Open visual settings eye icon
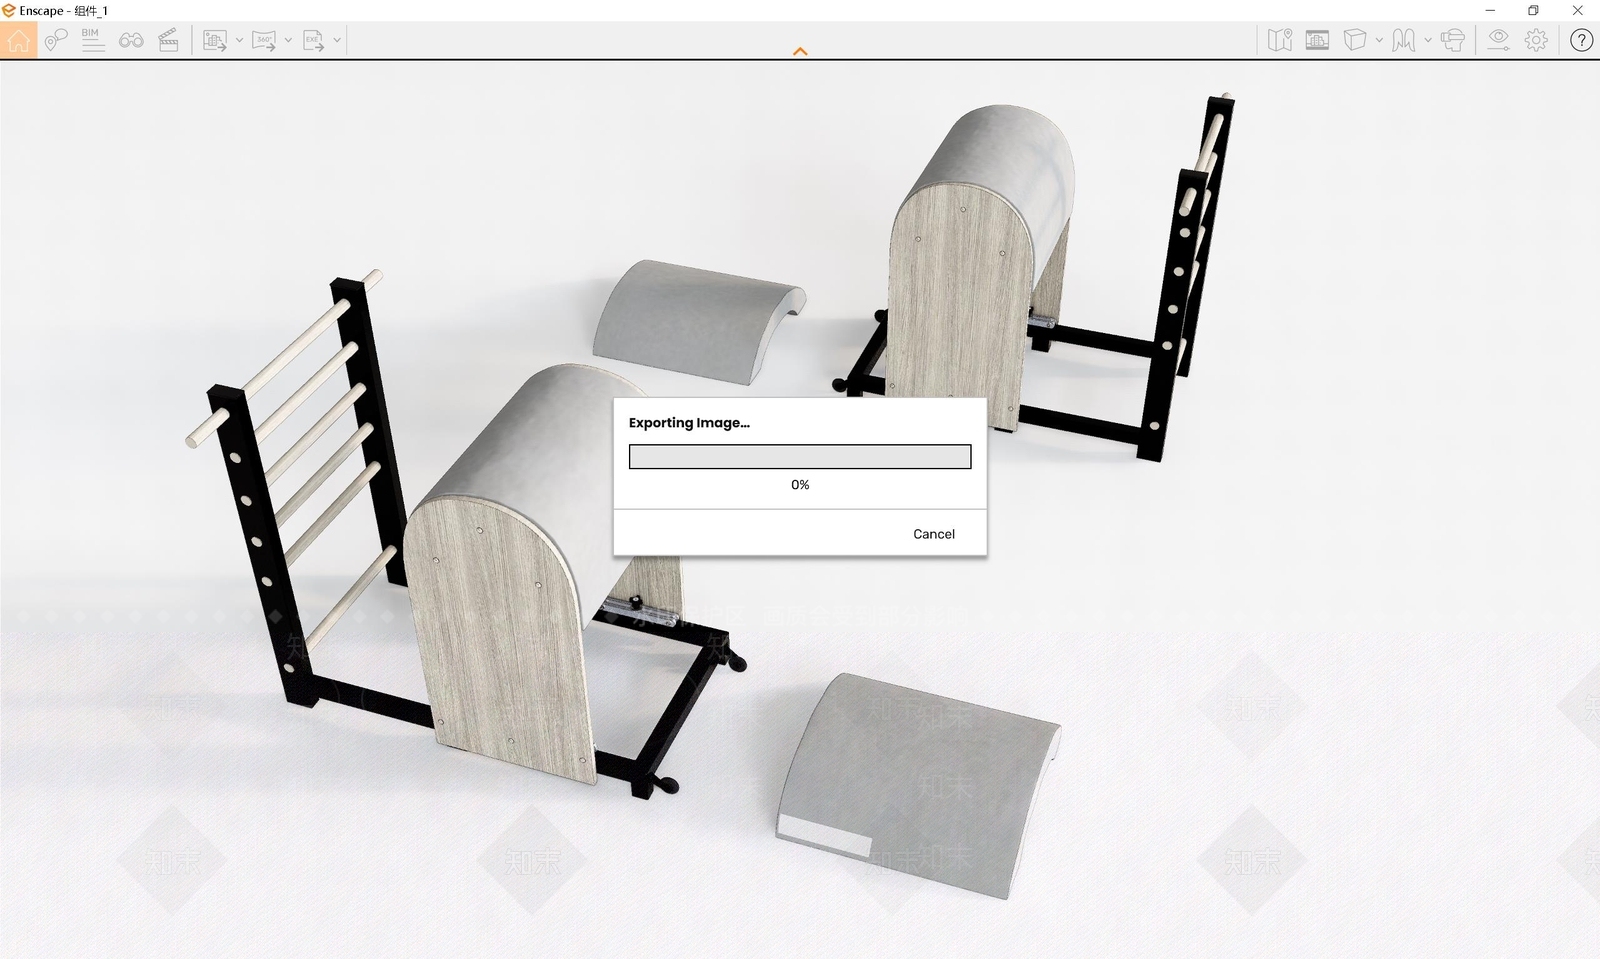 (x=1498, y=40)
